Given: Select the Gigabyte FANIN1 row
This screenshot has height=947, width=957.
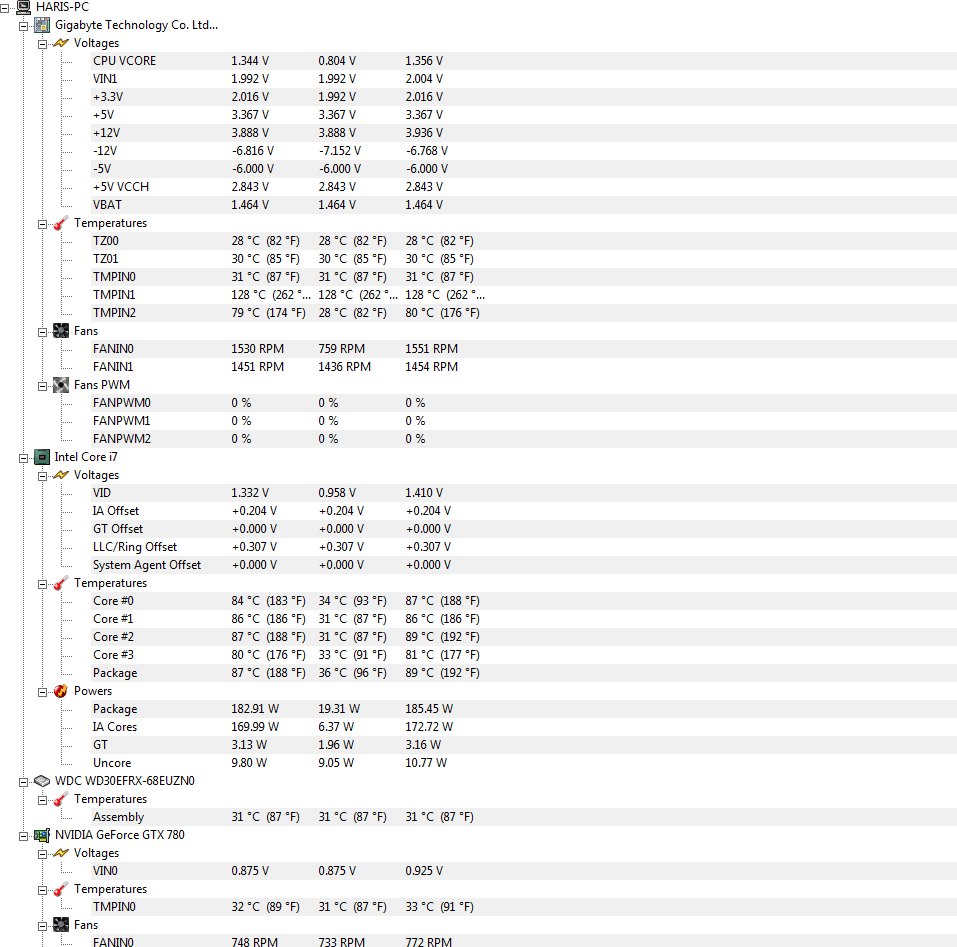Looking at the screenshot, I should pos(524,367).
